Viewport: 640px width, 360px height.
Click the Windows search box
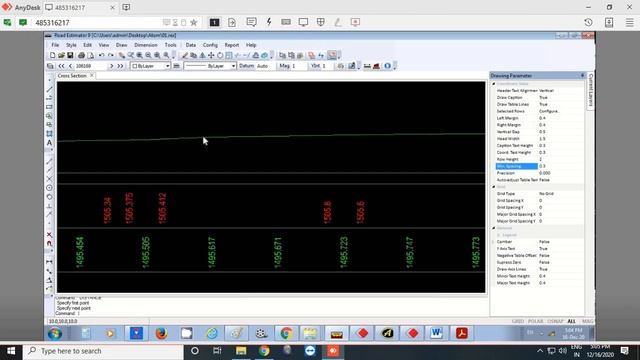(103, 351)
